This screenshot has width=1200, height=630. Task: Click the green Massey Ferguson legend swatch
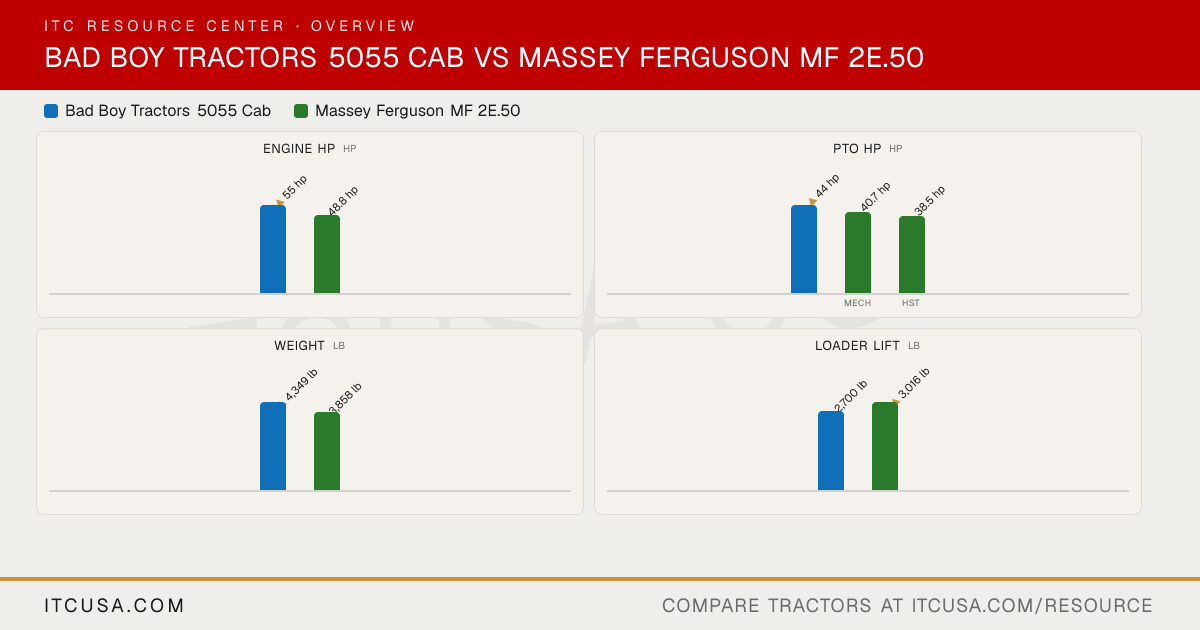pyautogui.click(x=301, y=111)
